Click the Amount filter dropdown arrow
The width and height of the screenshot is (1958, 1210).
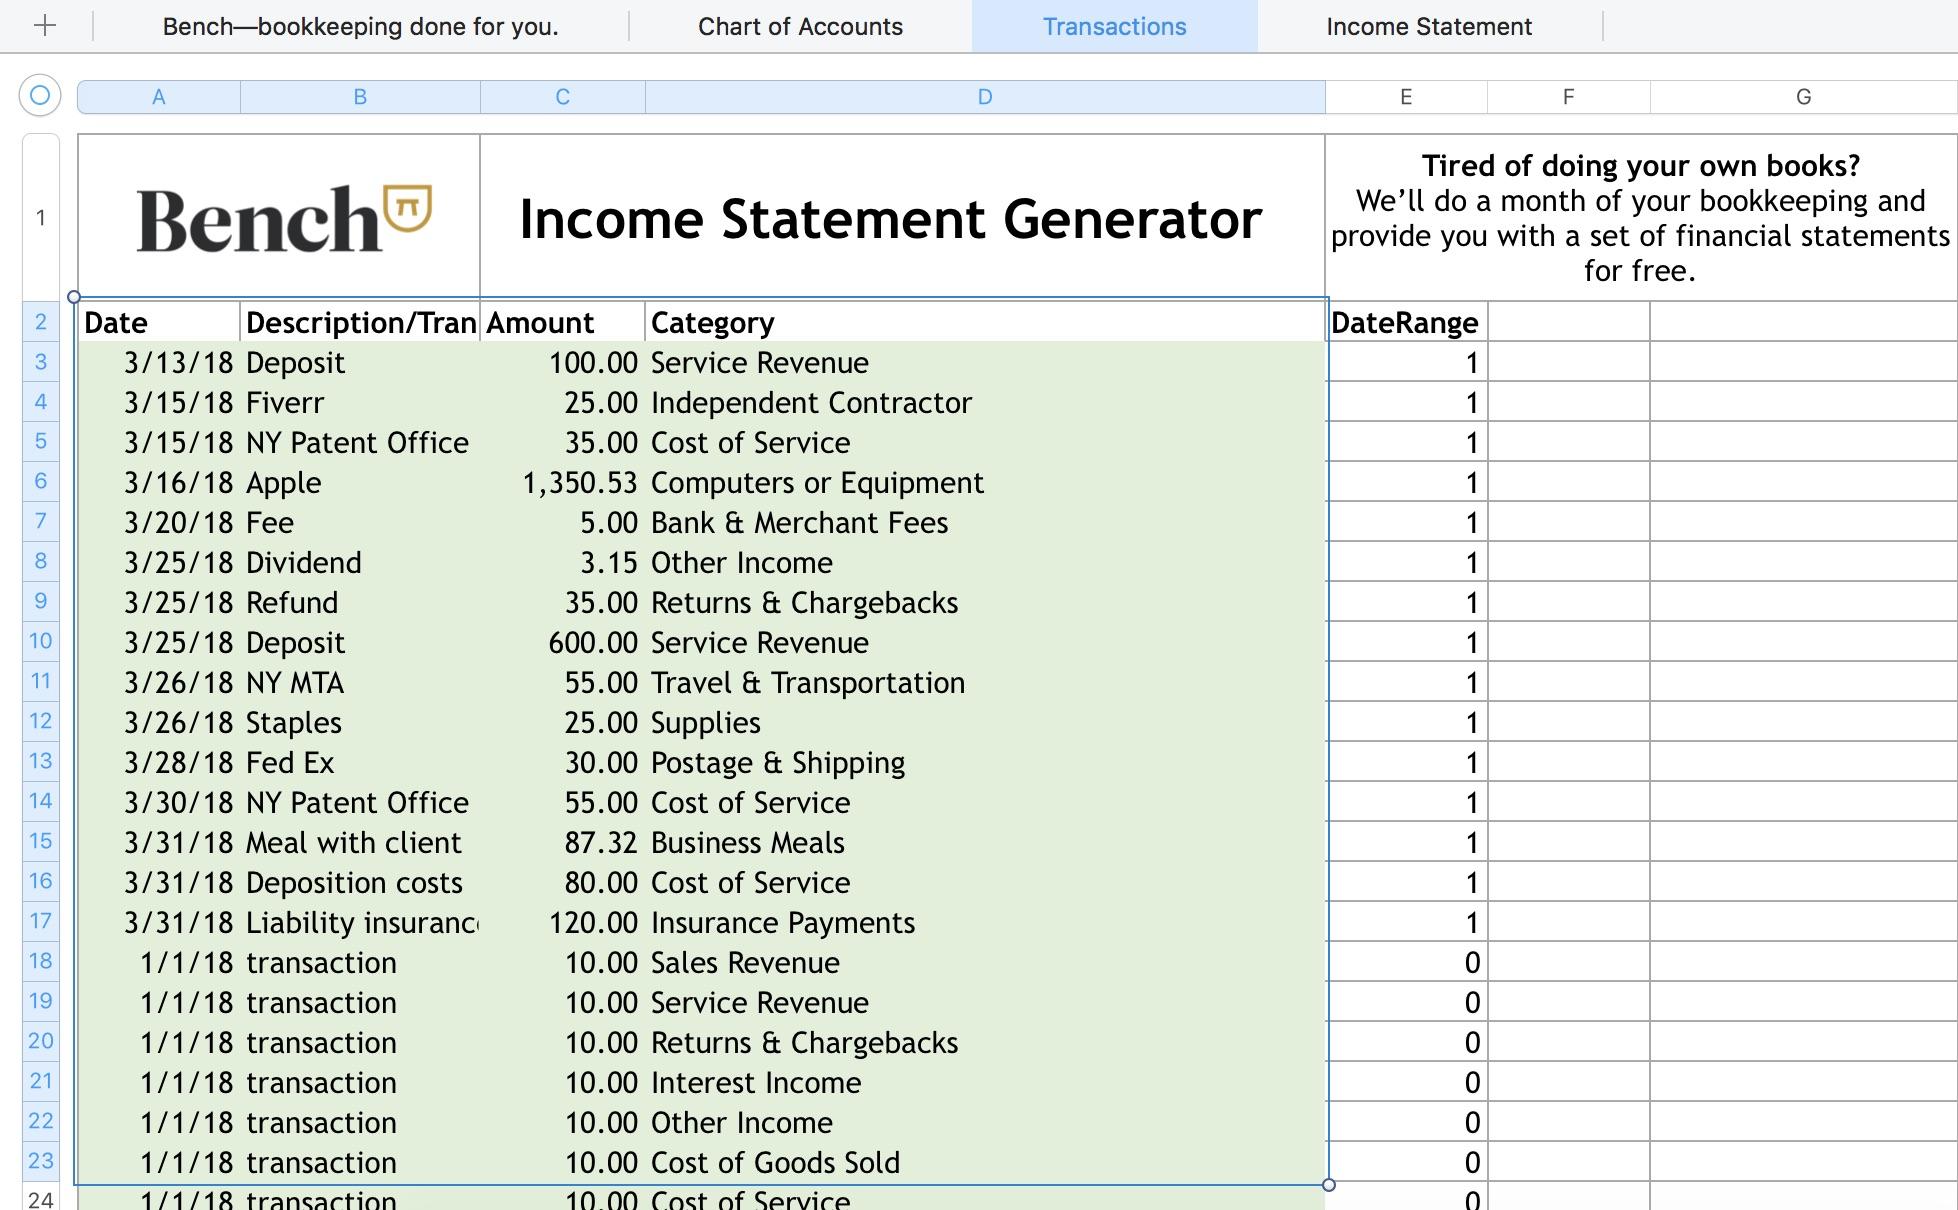(x=627, y=323)
